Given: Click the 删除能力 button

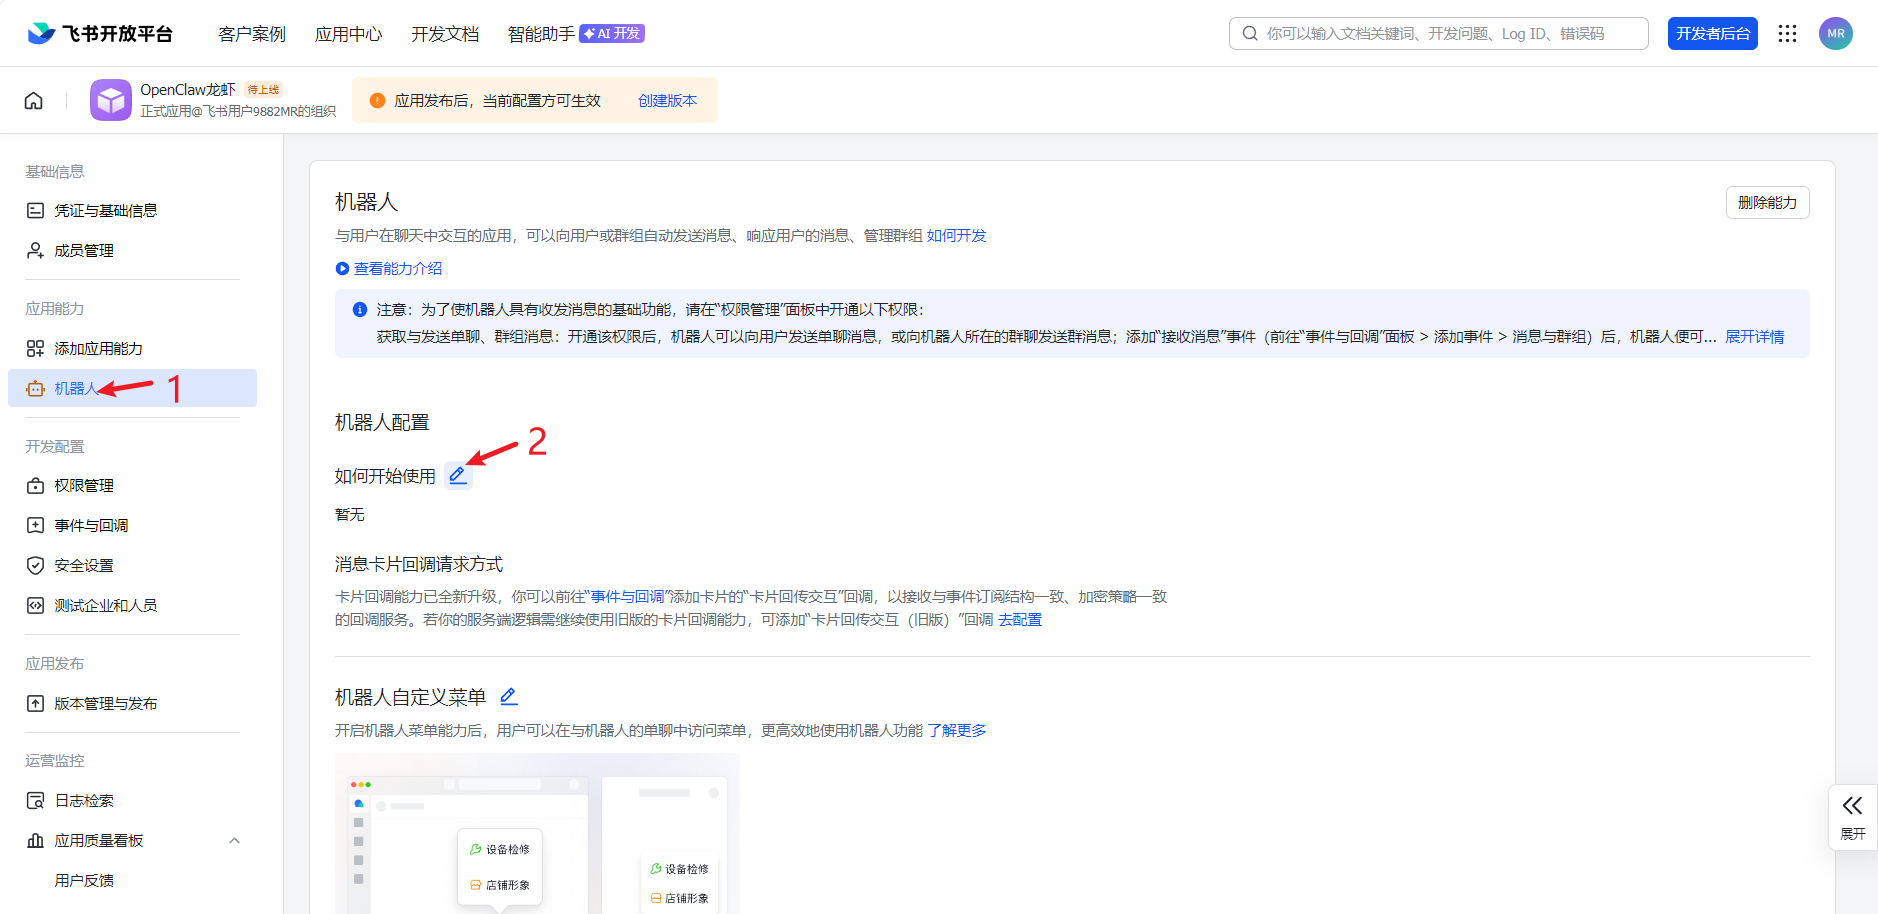Looking at the screenshot, I should [x=1767, y=203].
